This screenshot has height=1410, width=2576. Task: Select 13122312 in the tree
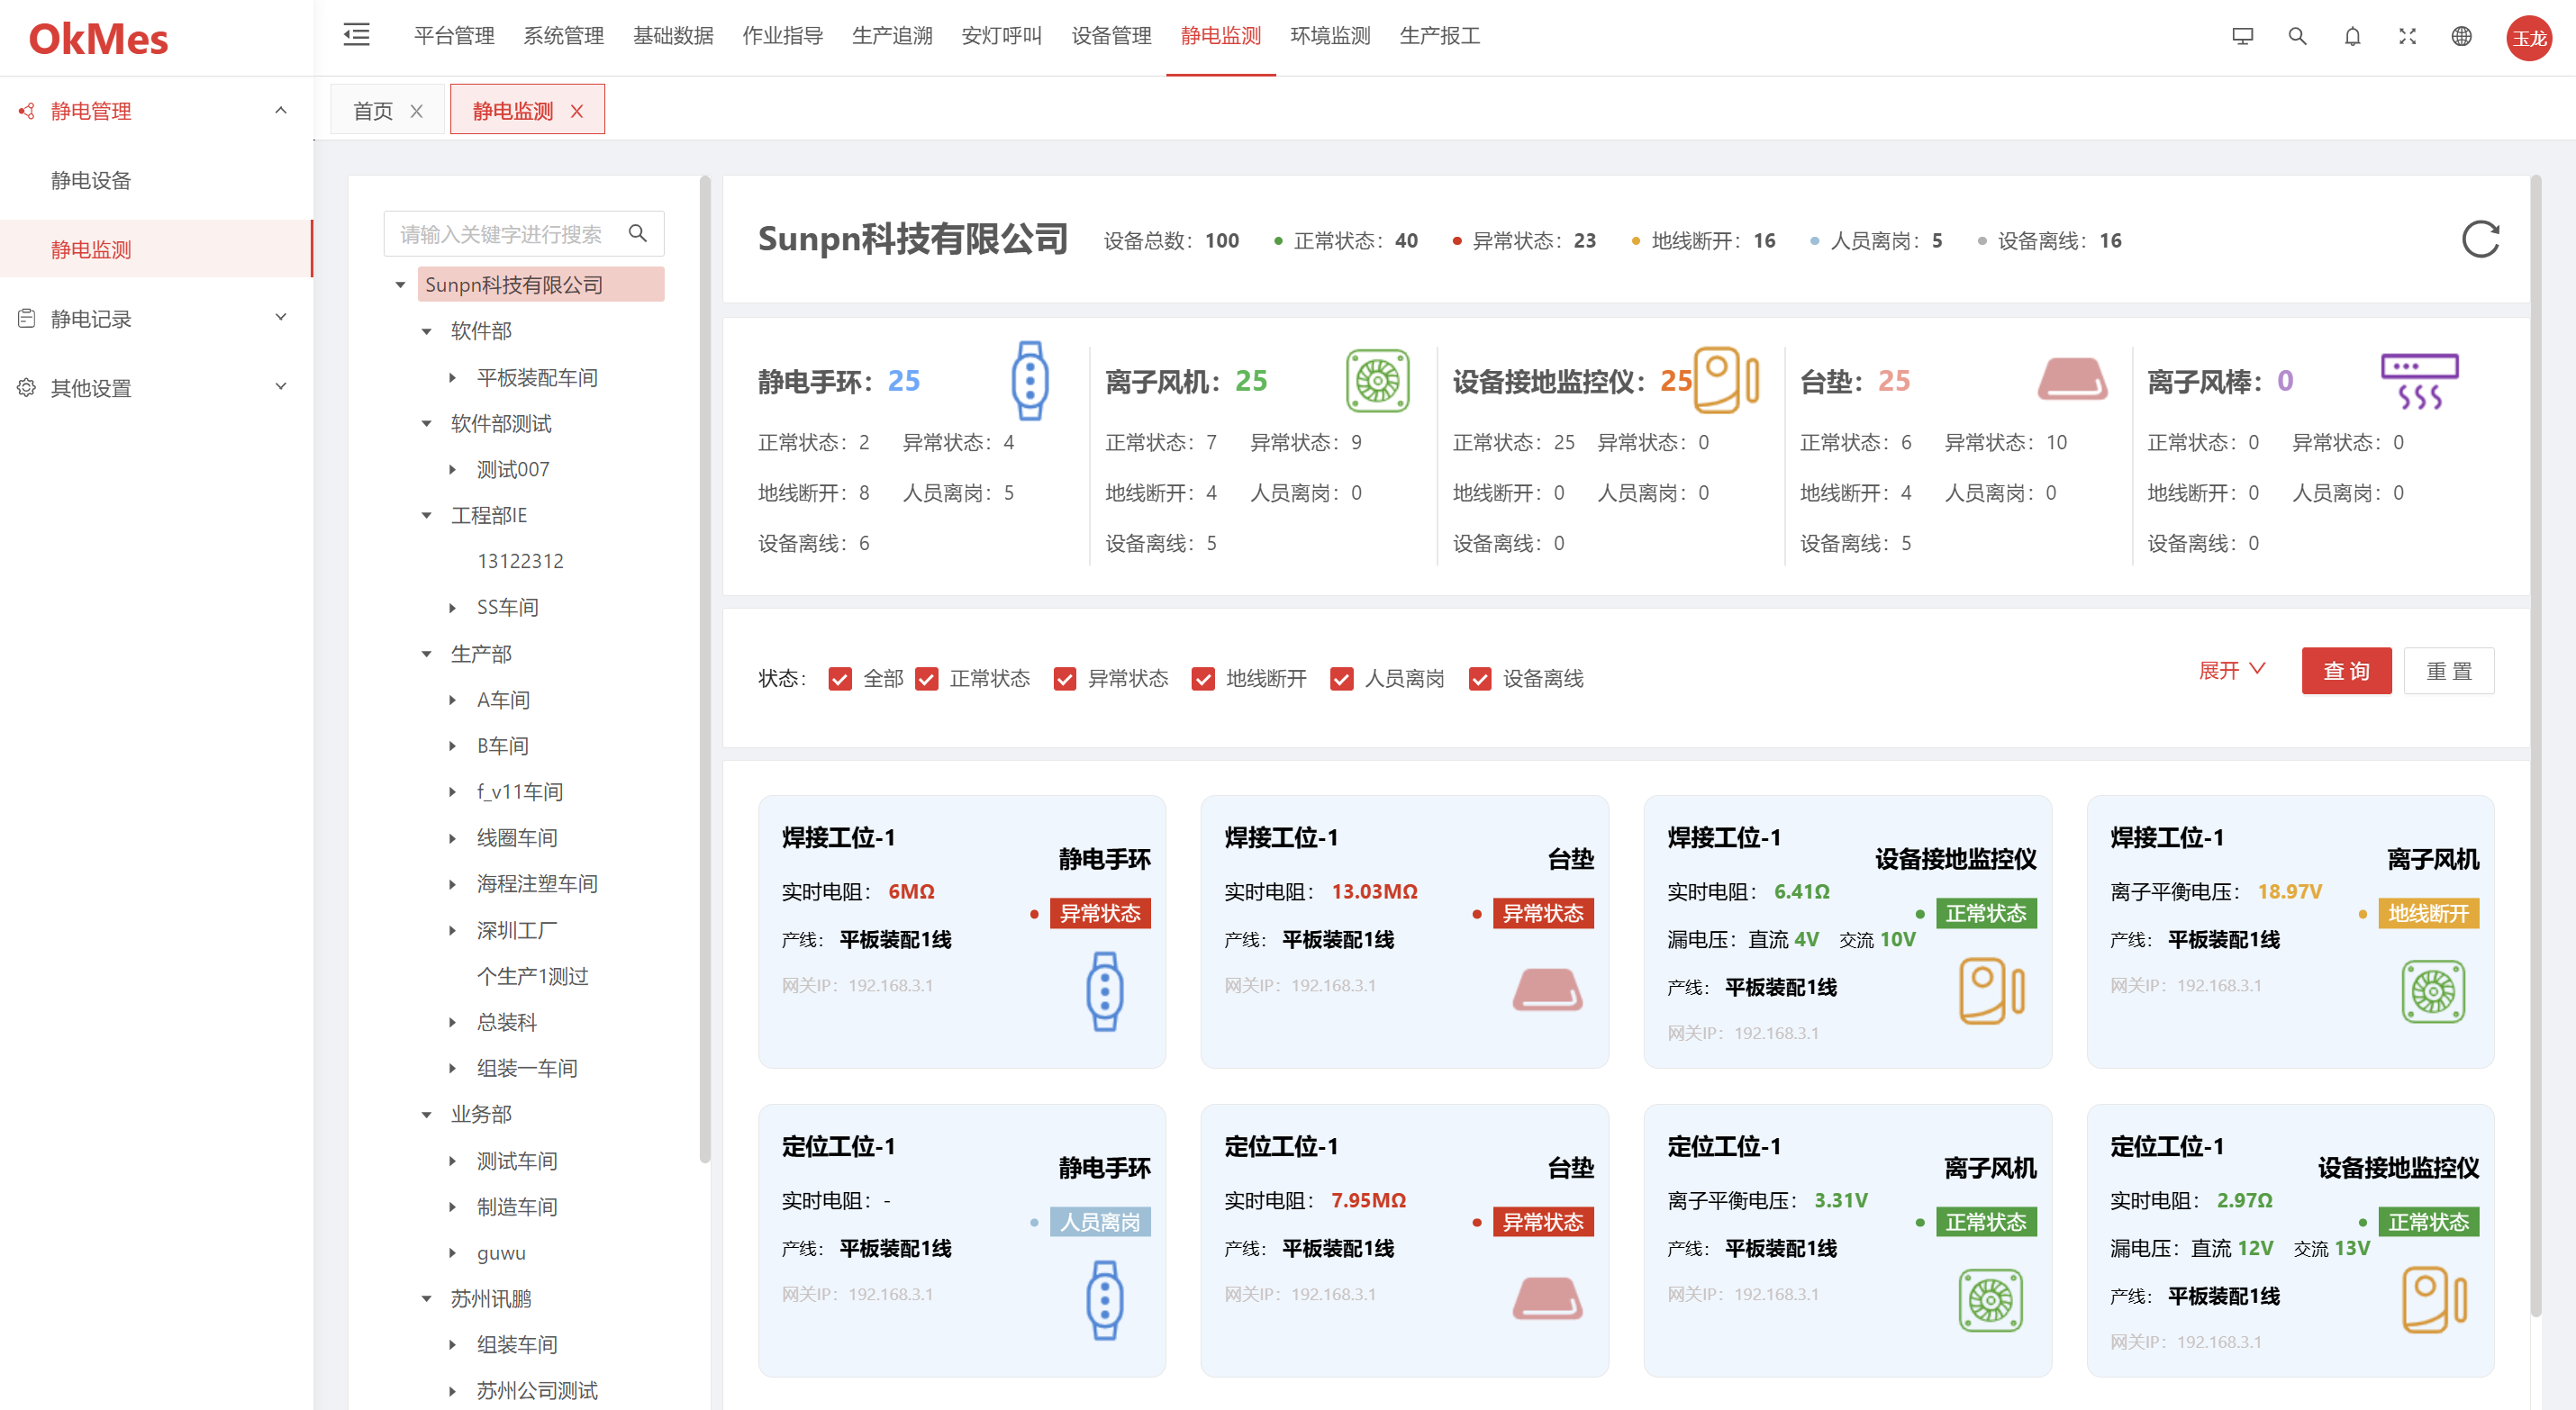pyautogui.click(x=521, y=562)
